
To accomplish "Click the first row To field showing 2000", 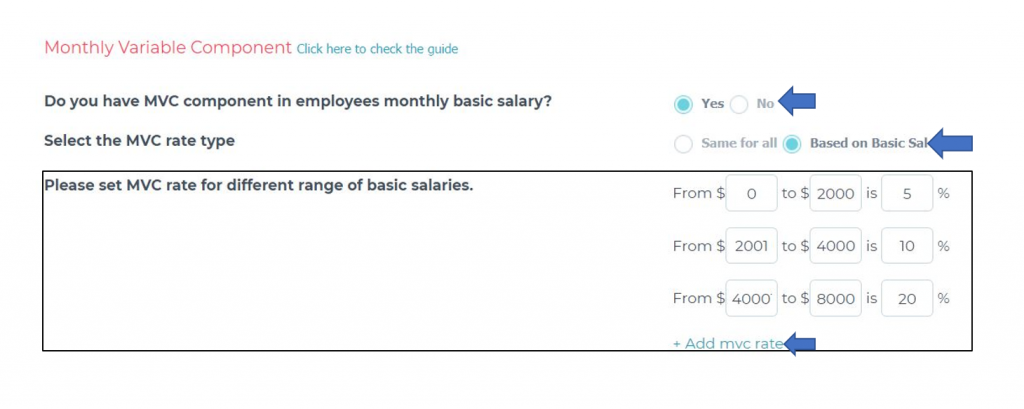I will (x=835, y=194).
